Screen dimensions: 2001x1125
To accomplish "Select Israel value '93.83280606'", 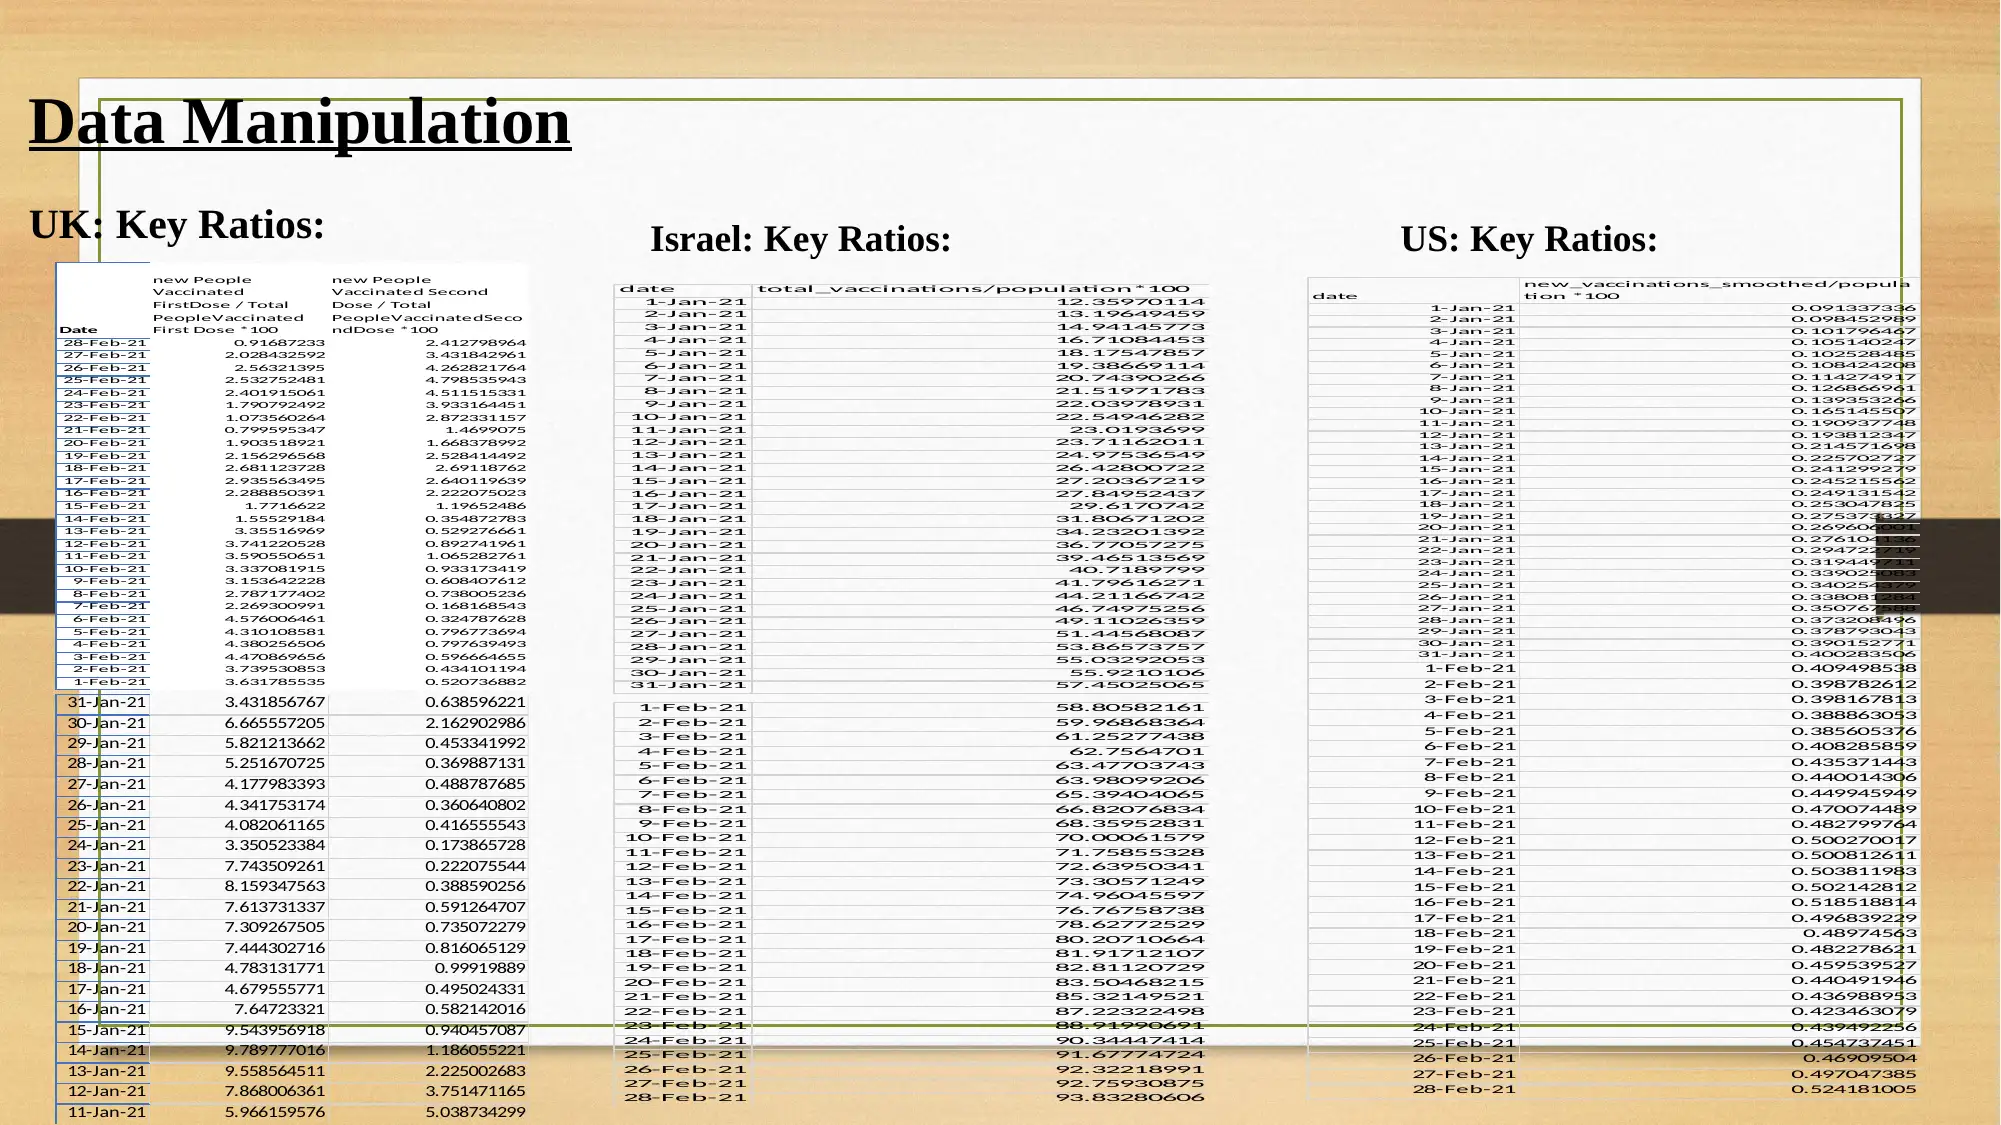I will click(x=1131, y=1097).
